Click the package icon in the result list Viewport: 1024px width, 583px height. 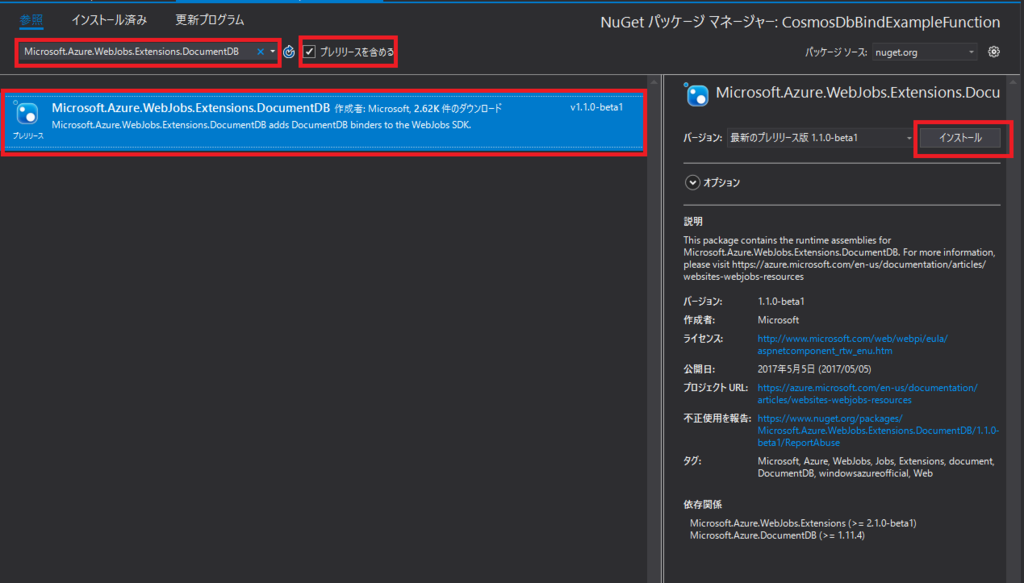(x=27, y=114)
